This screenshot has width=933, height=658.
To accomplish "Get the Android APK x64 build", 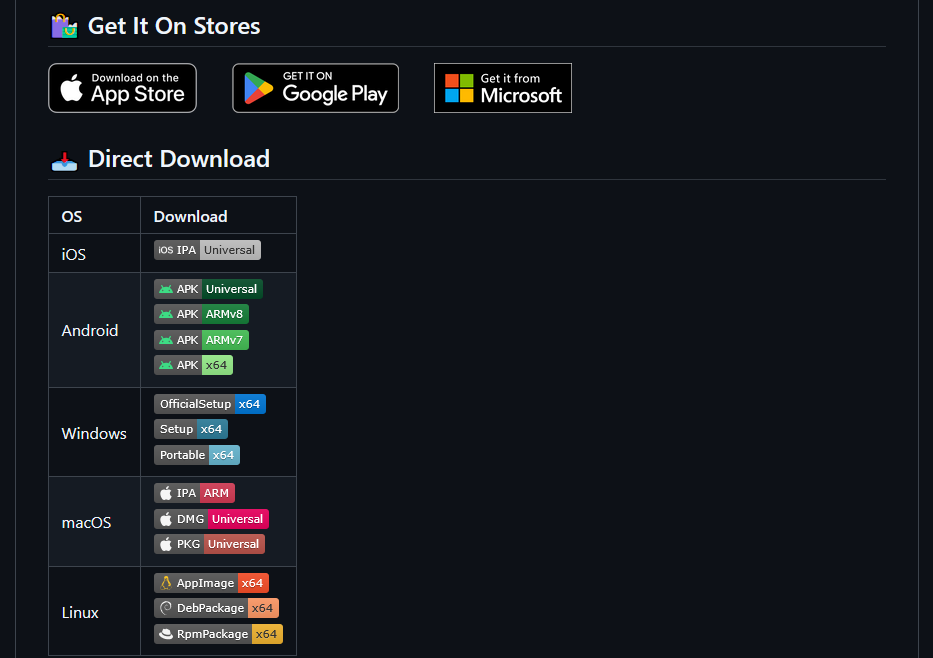I will 193,365.
